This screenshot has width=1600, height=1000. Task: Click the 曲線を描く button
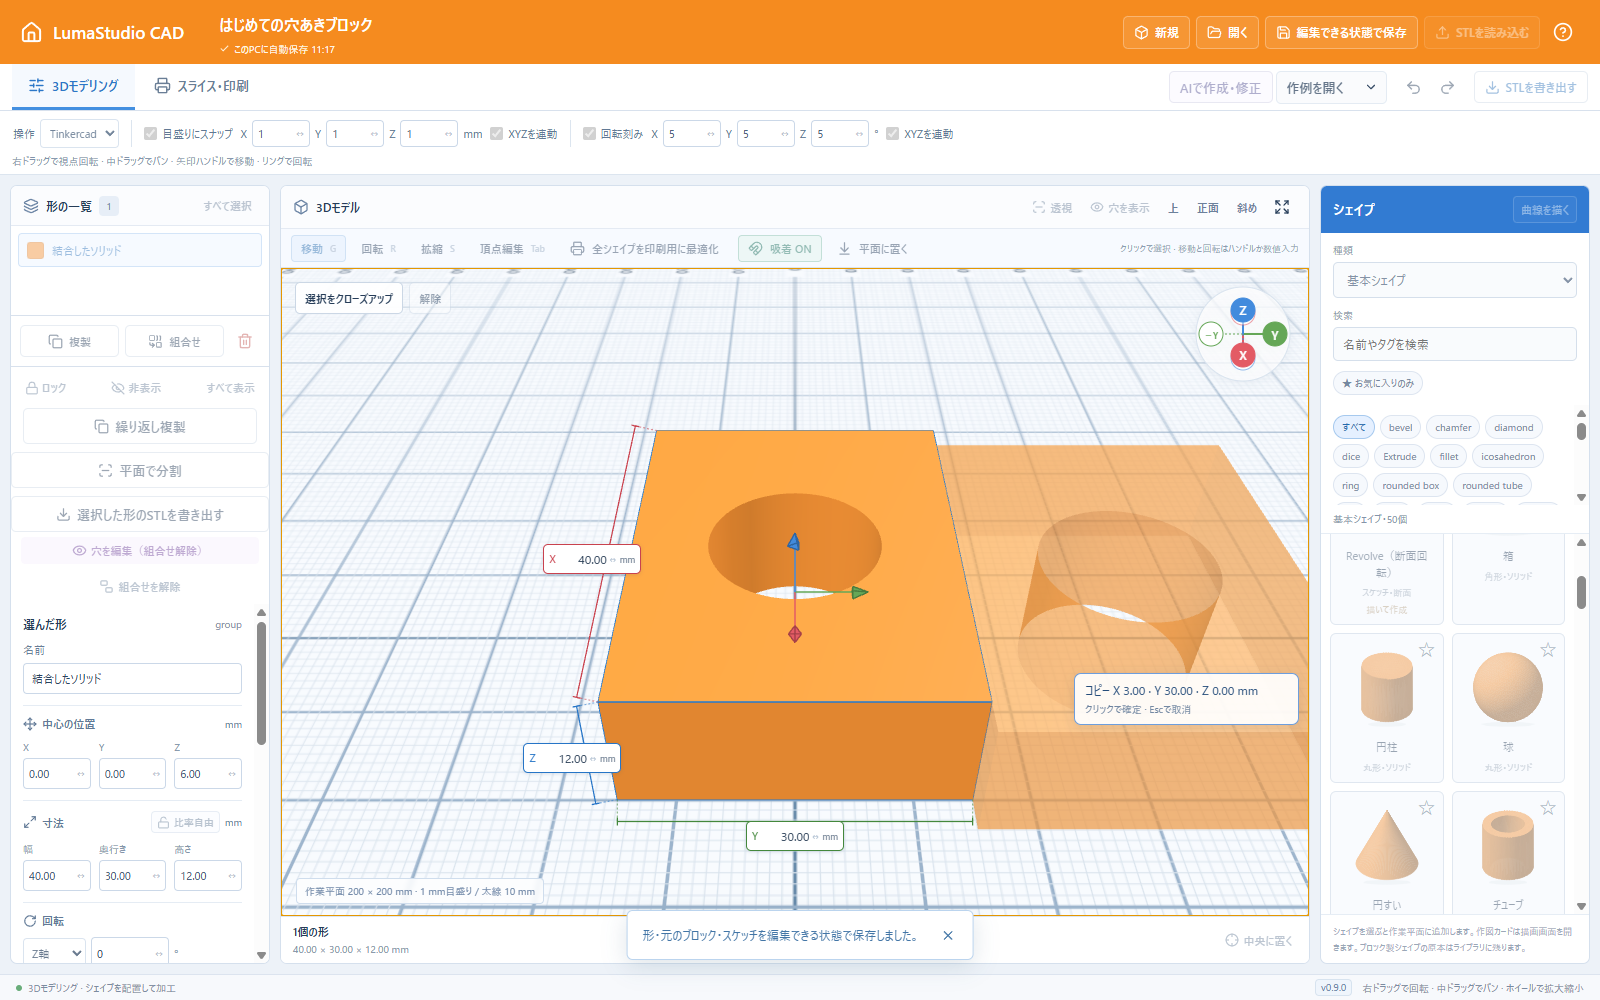tap(1545, 209)
